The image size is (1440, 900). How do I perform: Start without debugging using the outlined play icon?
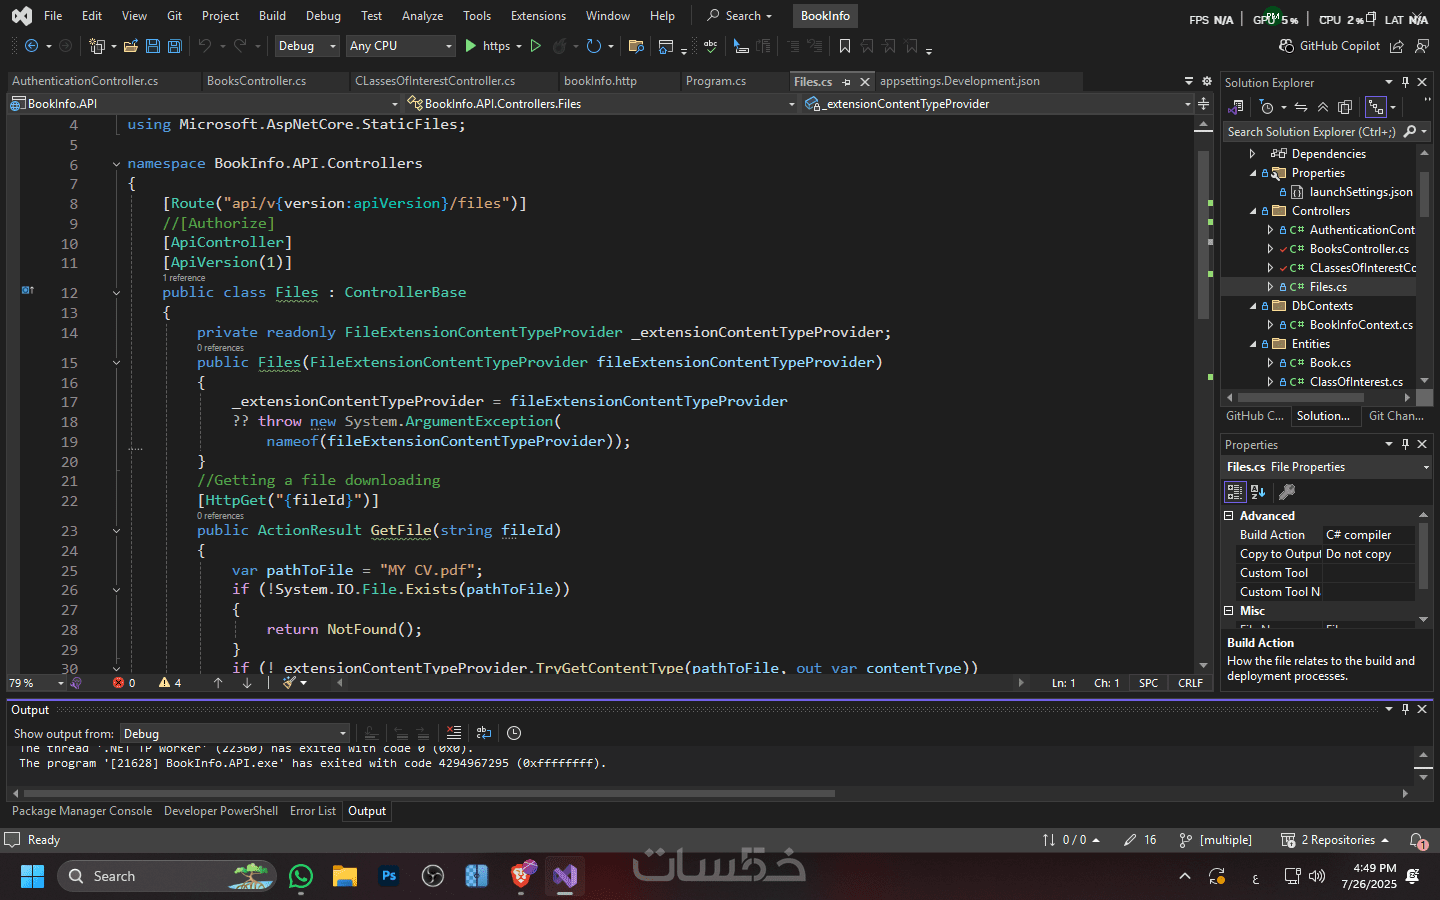[x=535, y=46]
